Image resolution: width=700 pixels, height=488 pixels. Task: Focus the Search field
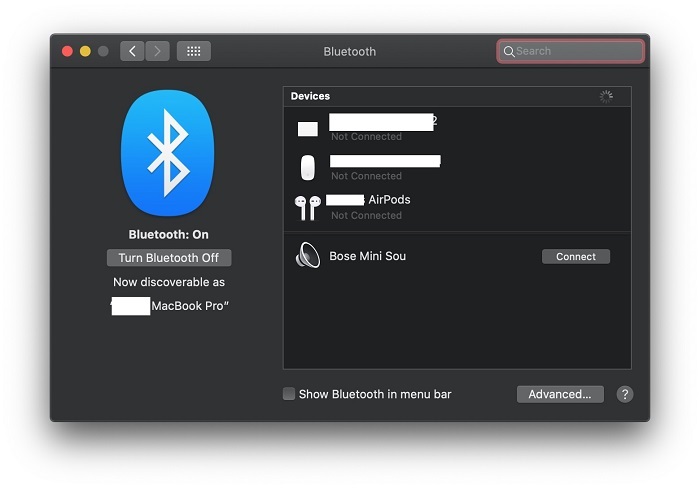coord(570,51)
